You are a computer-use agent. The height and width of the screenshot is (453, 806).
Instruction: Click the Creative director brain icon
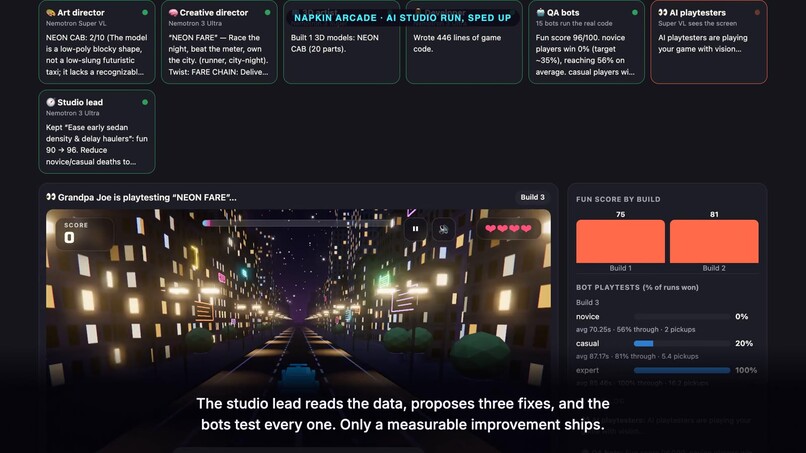coord(173,13)
